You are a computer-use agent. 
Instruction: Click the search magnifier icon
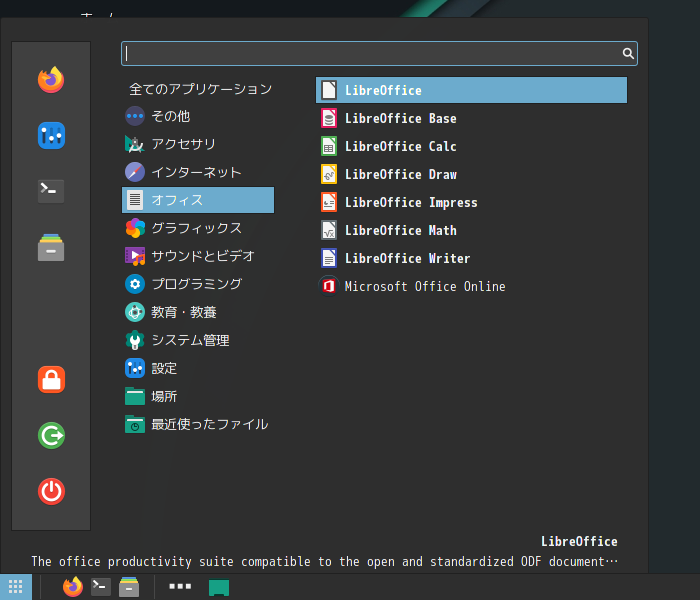coord(628,54)
